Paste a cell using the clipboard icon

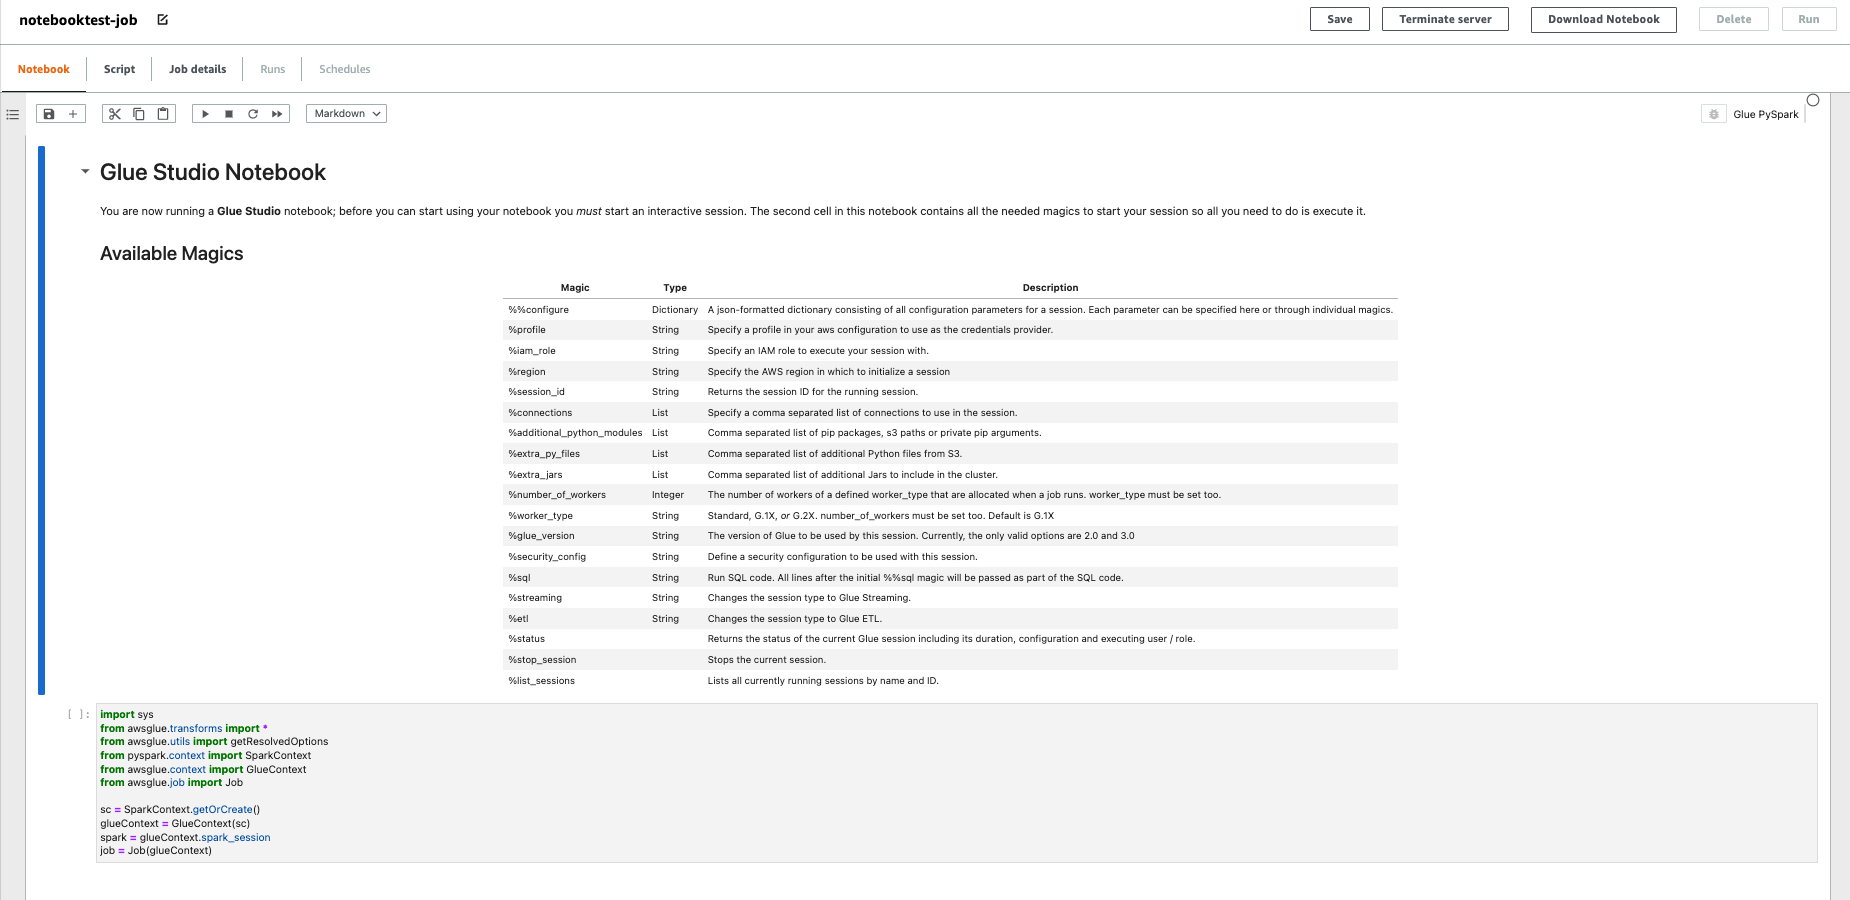[x=162, y=113]
